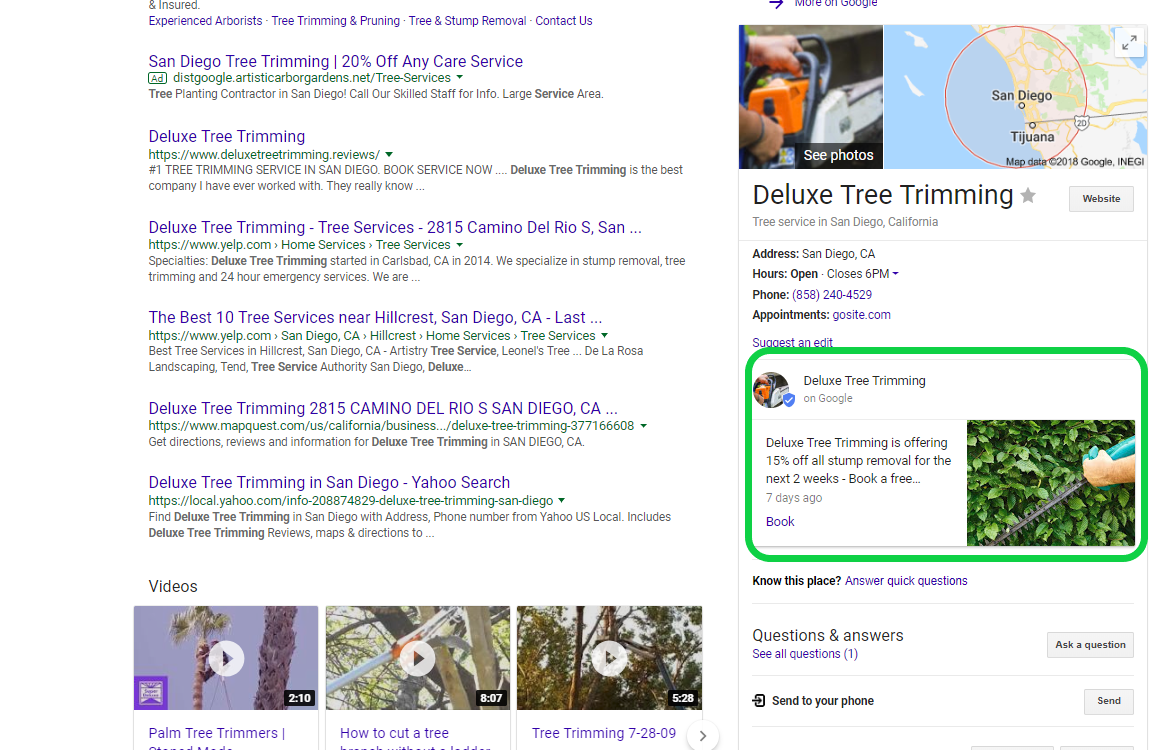Viewport: 1154px width, 750px height.
Task: Click Book link in the Google post
Action: pos(779,521)
